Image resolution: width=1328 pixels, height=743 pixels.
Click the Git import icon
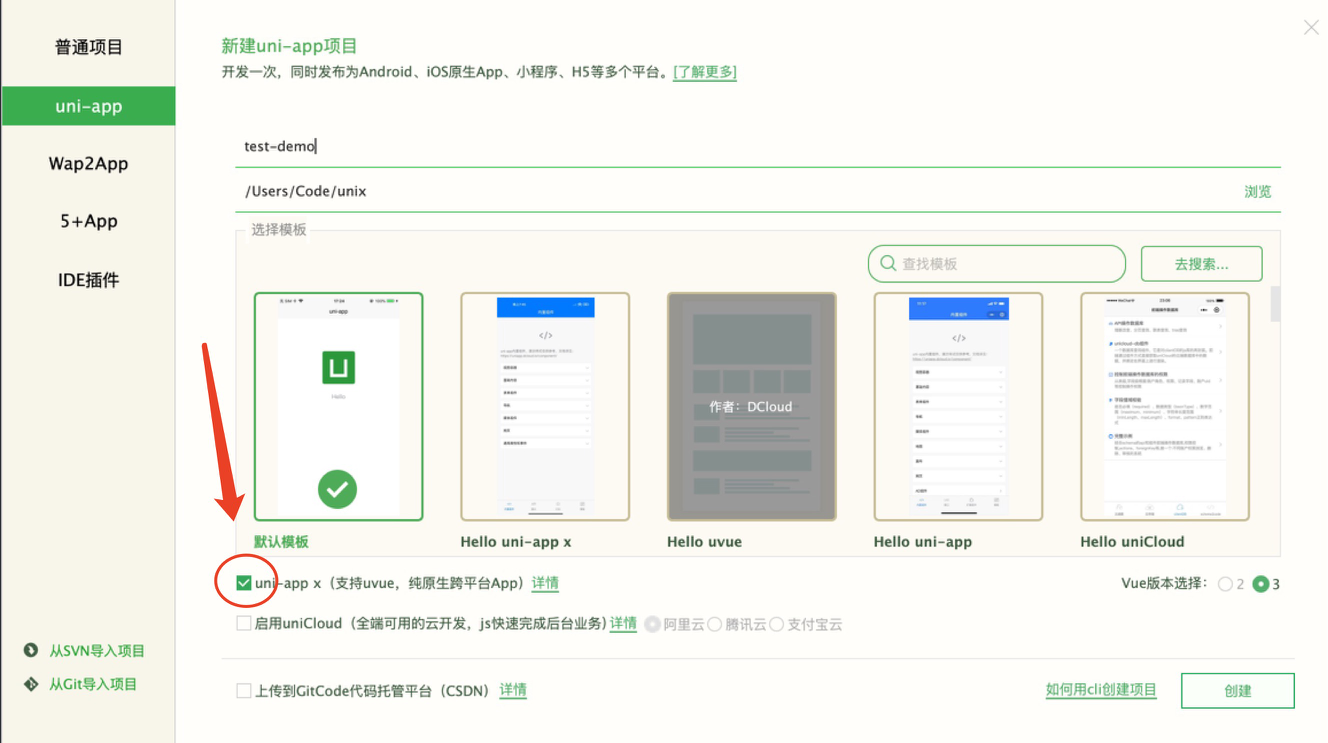click(31, 684)
